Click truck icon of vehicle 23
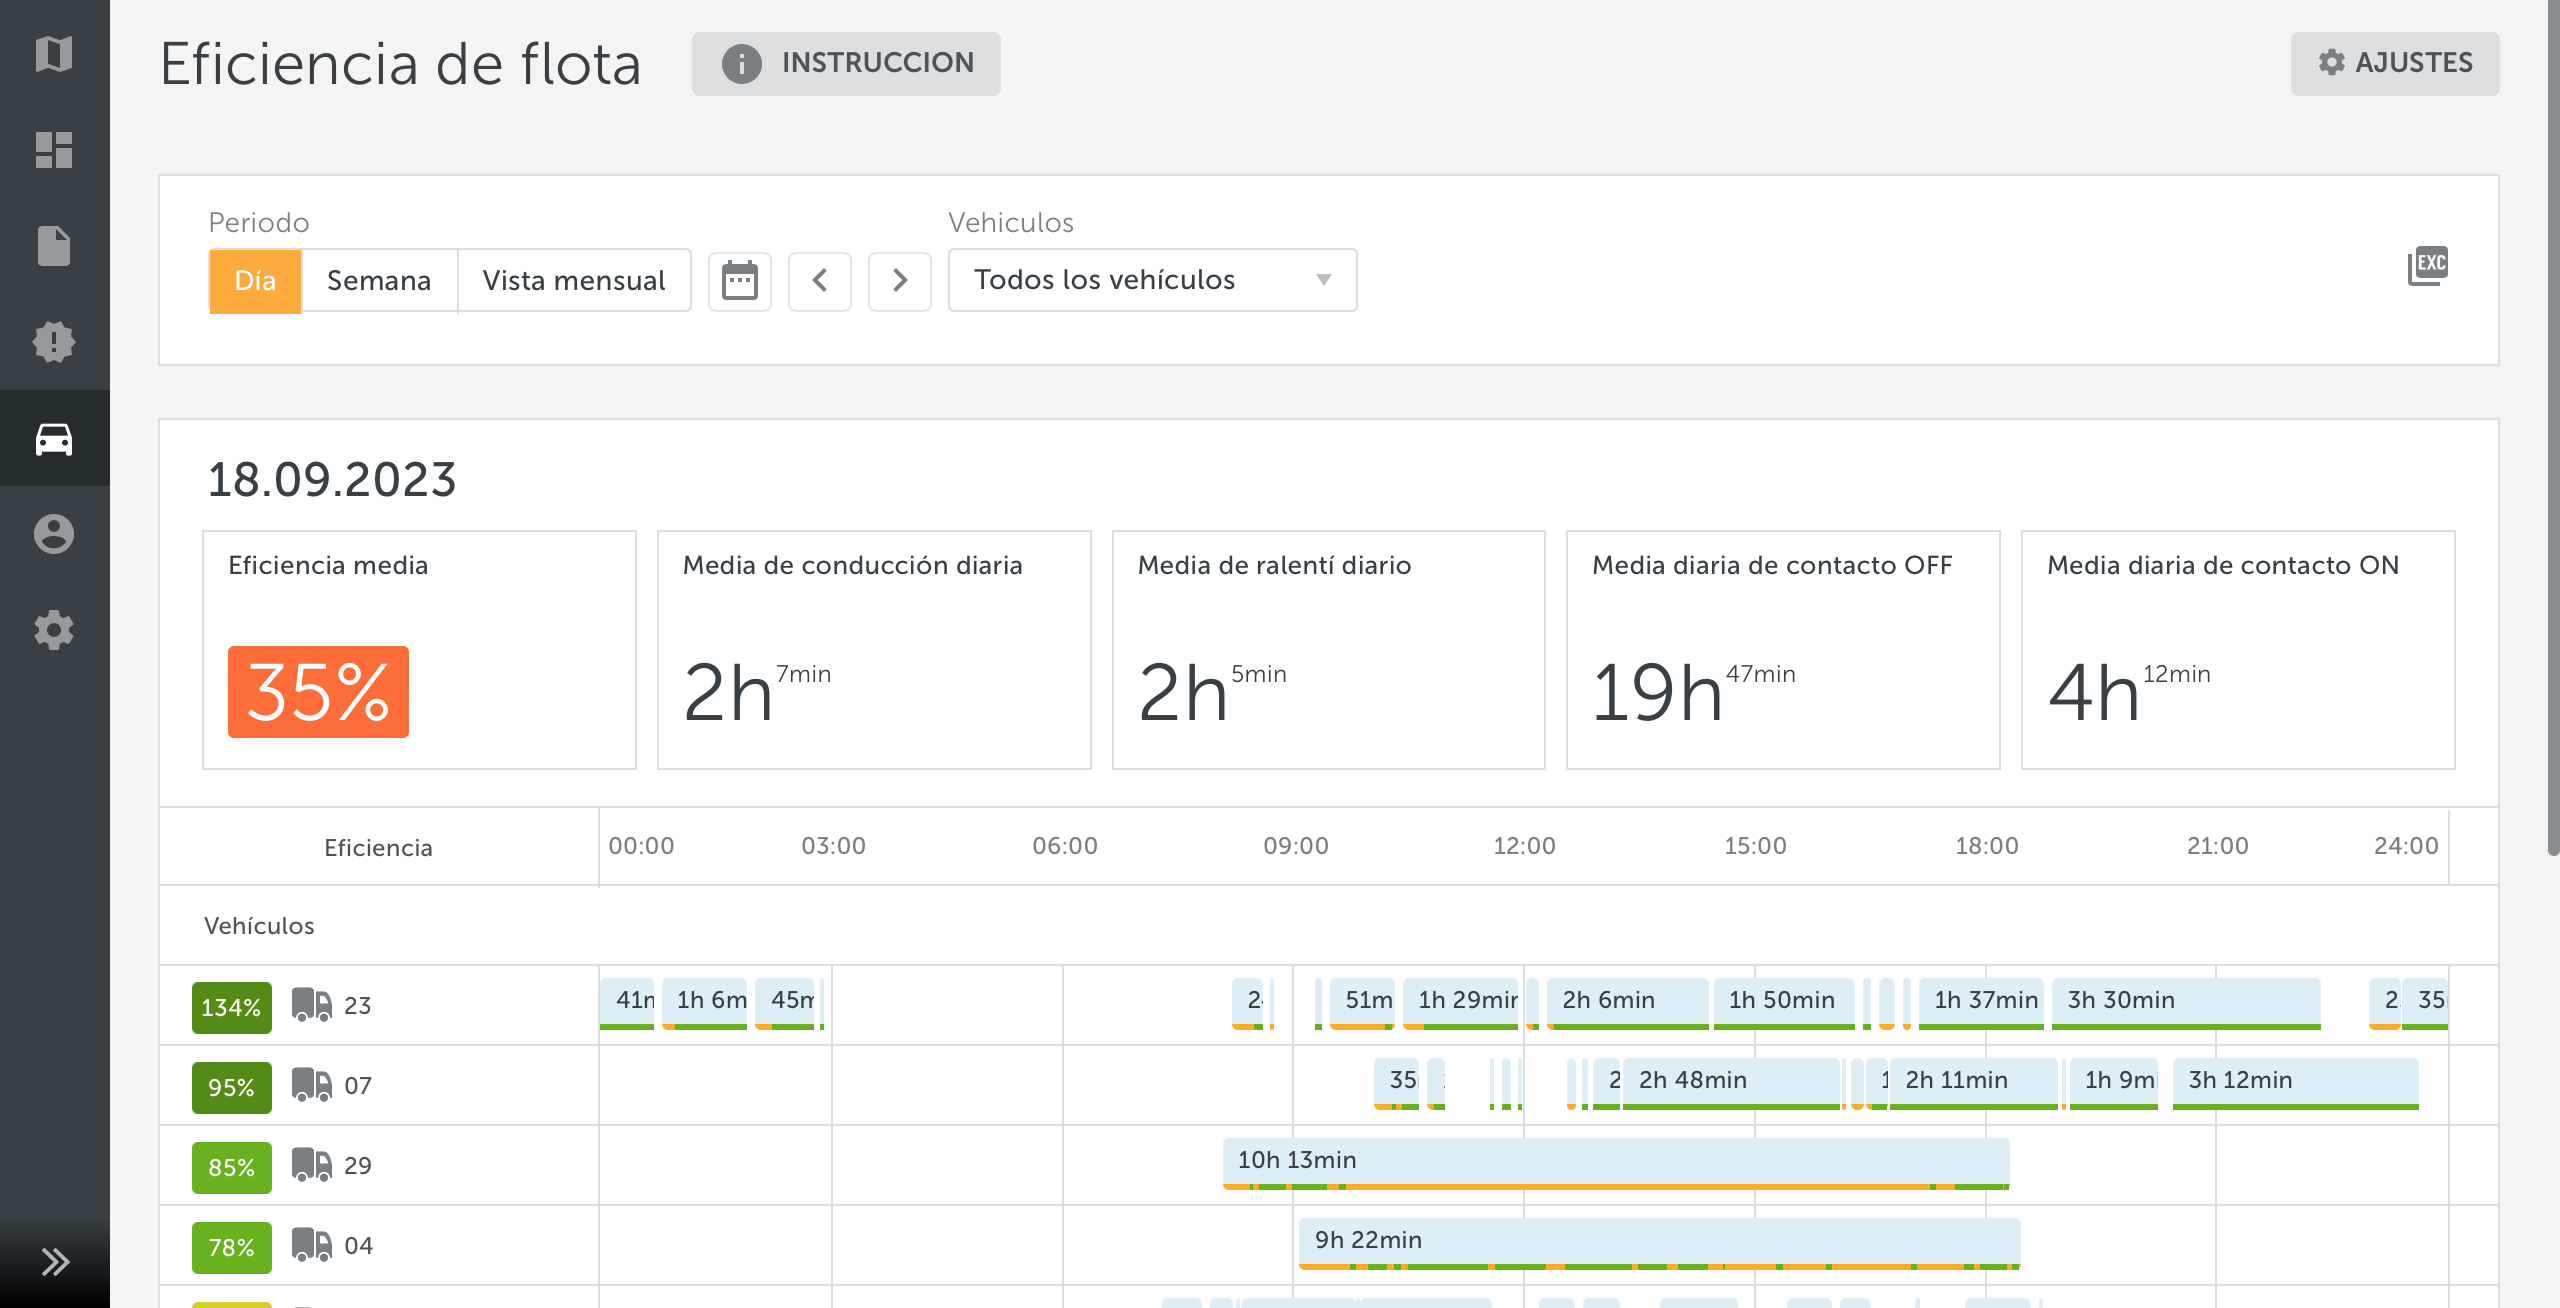The image size is (2560, 1308). coord(311,1004)
